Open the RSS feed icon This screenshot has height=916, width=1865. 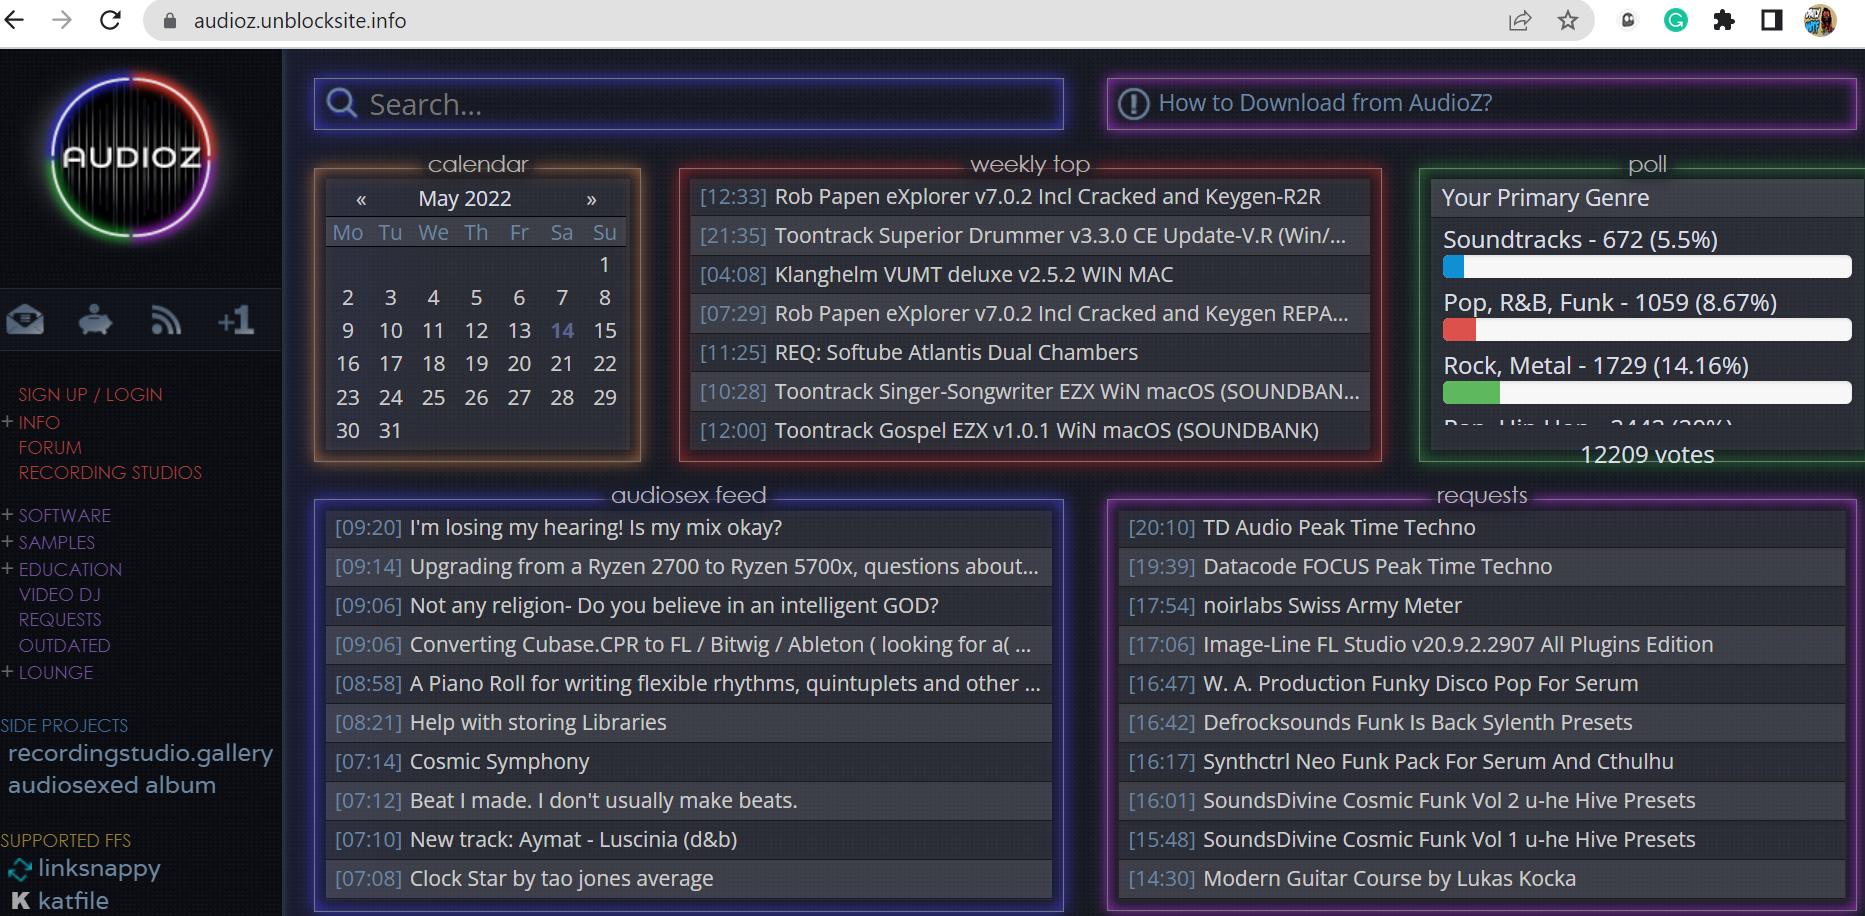tap(165, 320)
